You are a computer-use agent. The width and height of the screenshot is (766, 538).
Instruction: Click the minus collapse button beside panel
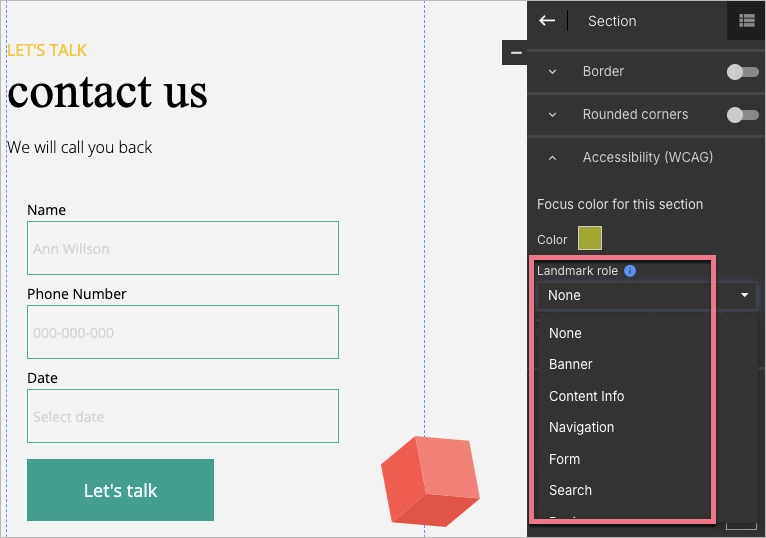(x=515, y=53)
